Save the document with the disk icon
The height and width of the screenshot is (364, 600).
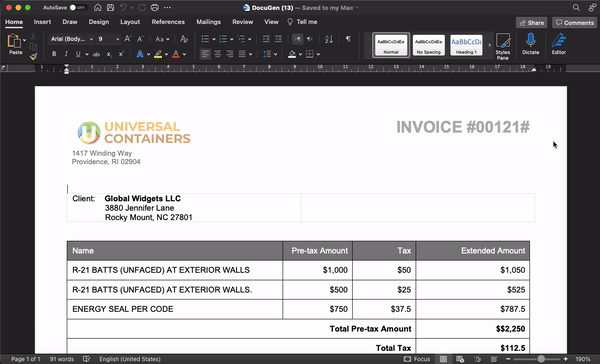click(x=111, y=7)
